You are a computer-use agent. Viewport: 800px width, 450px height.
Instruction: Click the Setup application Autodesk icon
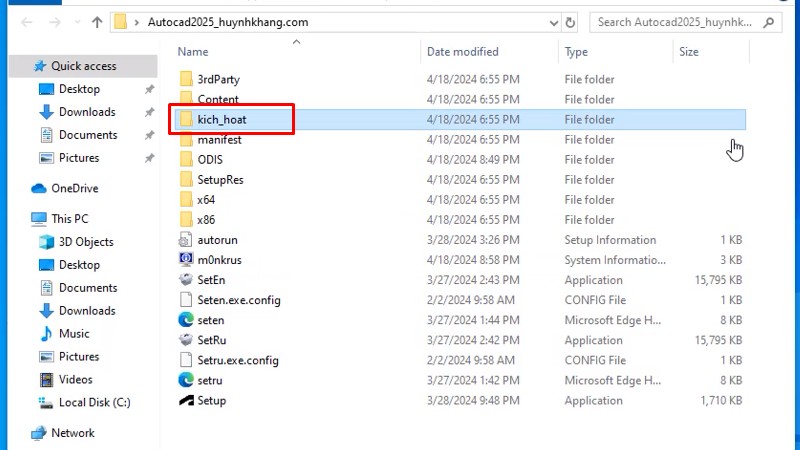[x=186, y=400]
